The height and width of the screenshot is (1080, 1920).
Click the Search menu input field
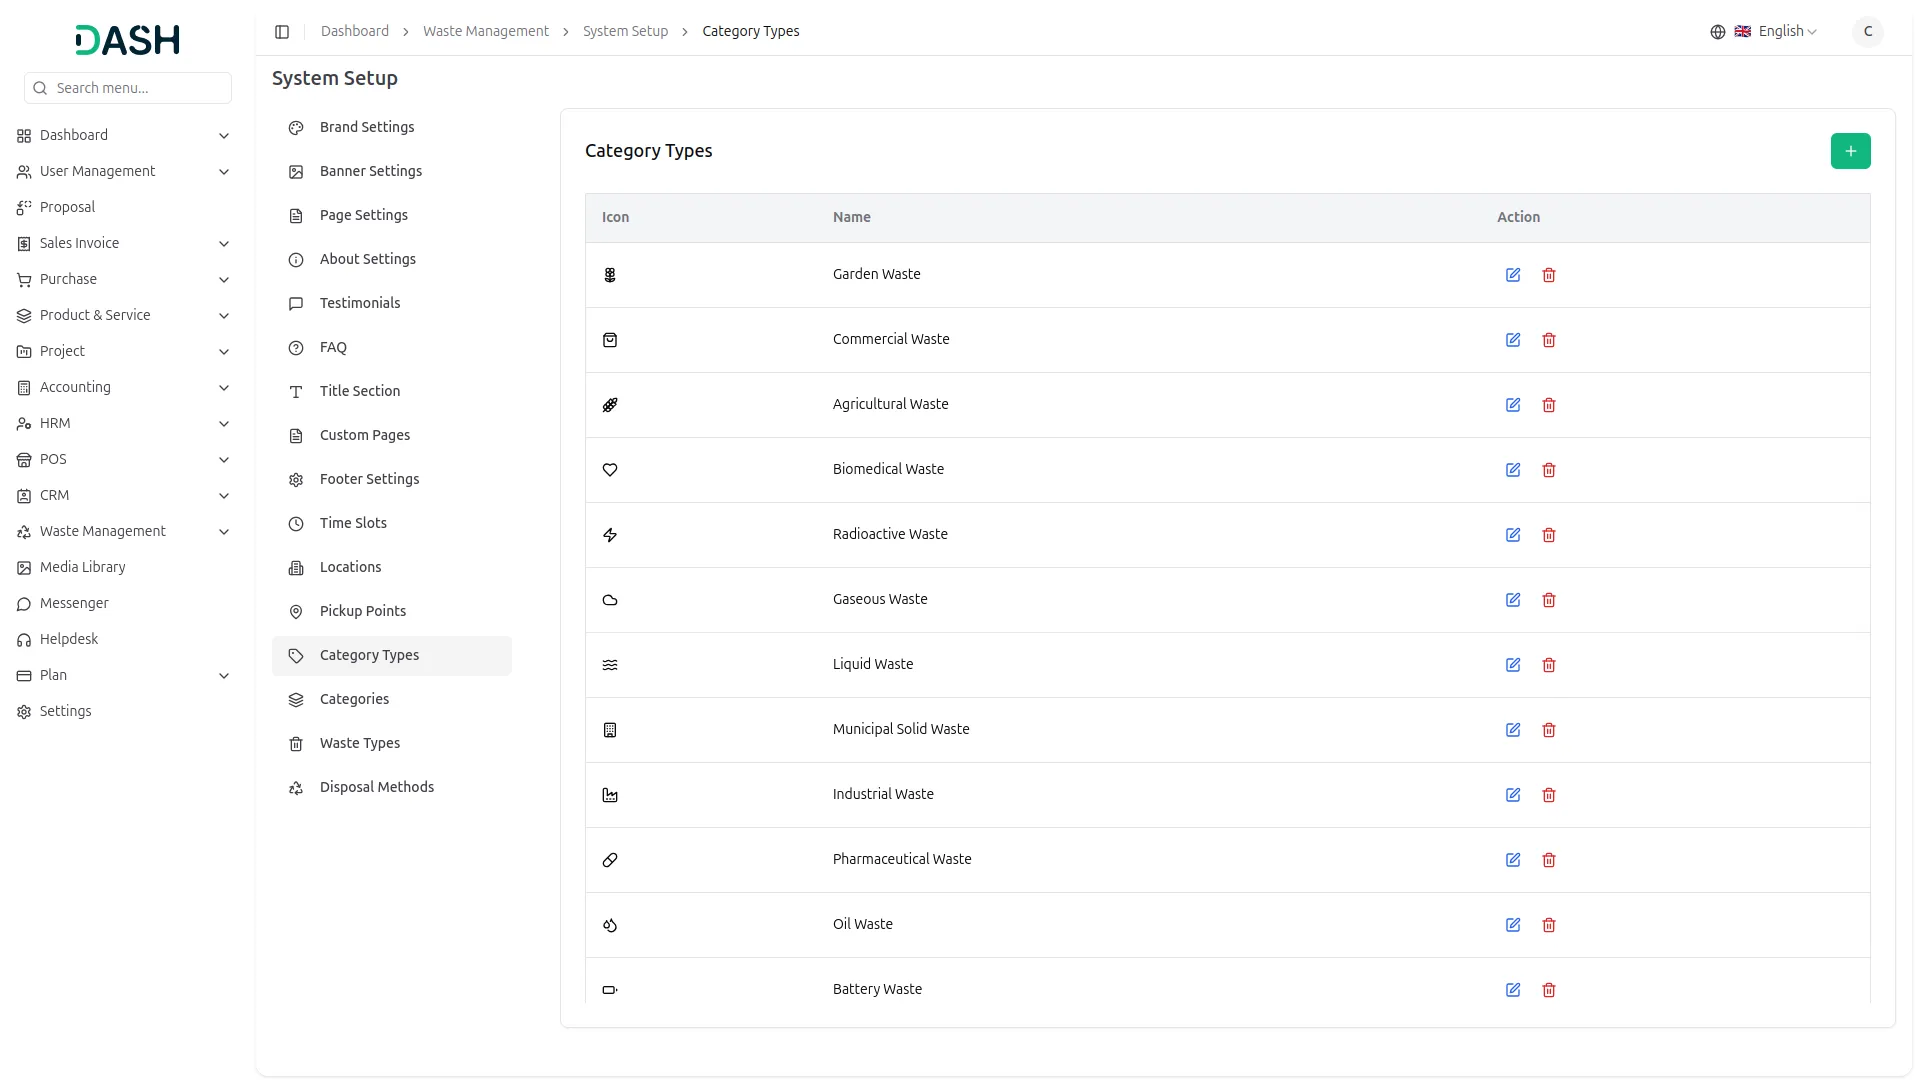(138, 88)
